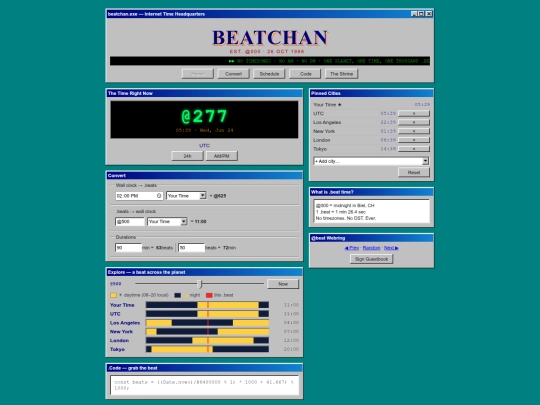Reset the pinned cities list
540x405 pixels.
[414, 172]
